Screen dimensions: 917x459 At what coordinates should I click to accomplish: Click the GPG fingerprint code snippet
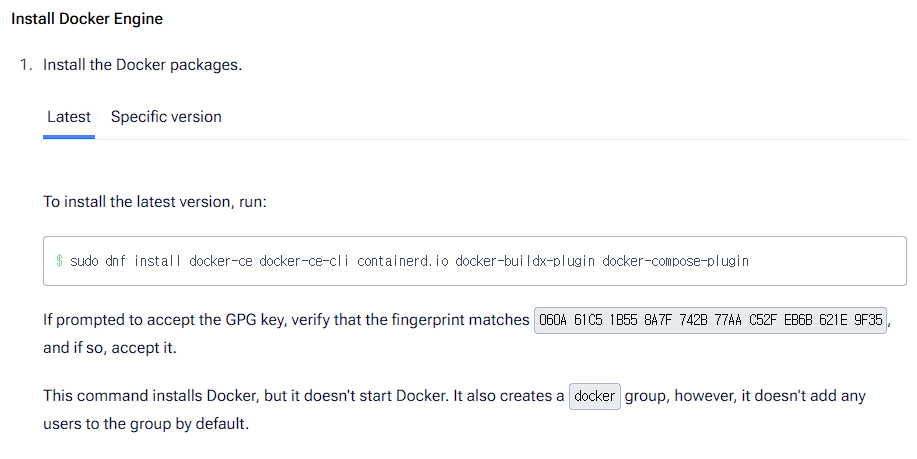coord(711,320)
